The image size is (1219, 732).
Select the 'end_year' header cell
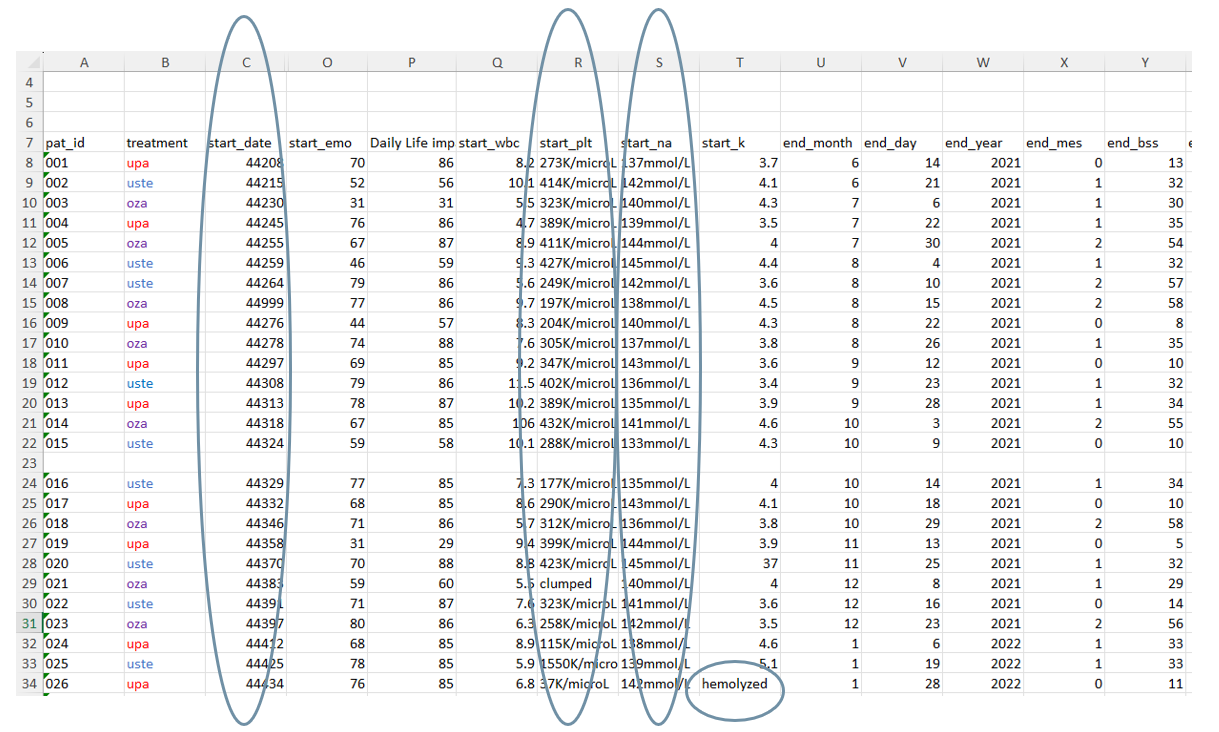[x=983, y=143]
